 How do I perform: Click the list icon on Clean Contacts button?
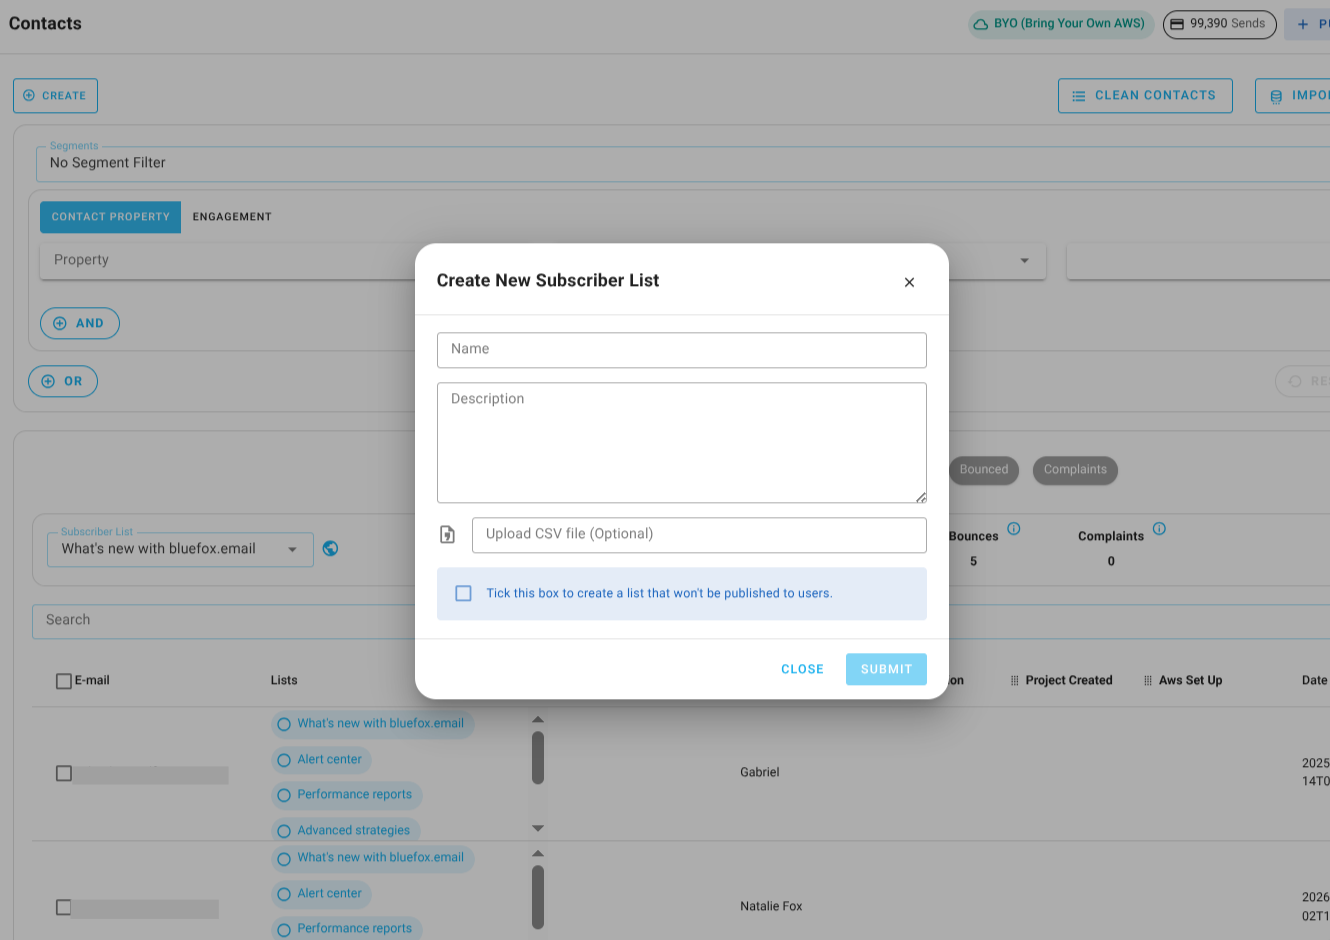point(1078,95)
